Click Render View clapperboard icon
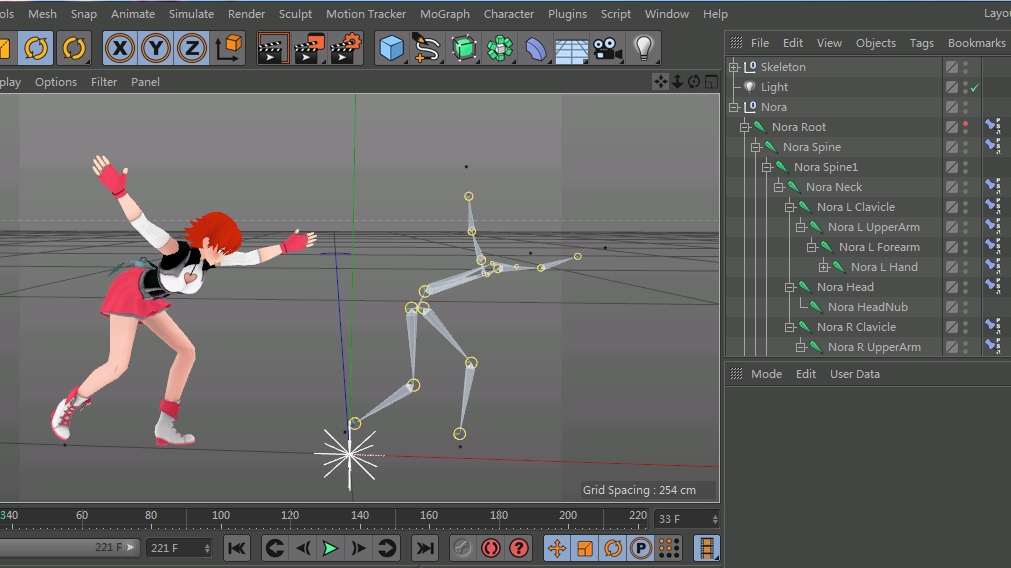The image size is (1011, 568). click(273, 48)
